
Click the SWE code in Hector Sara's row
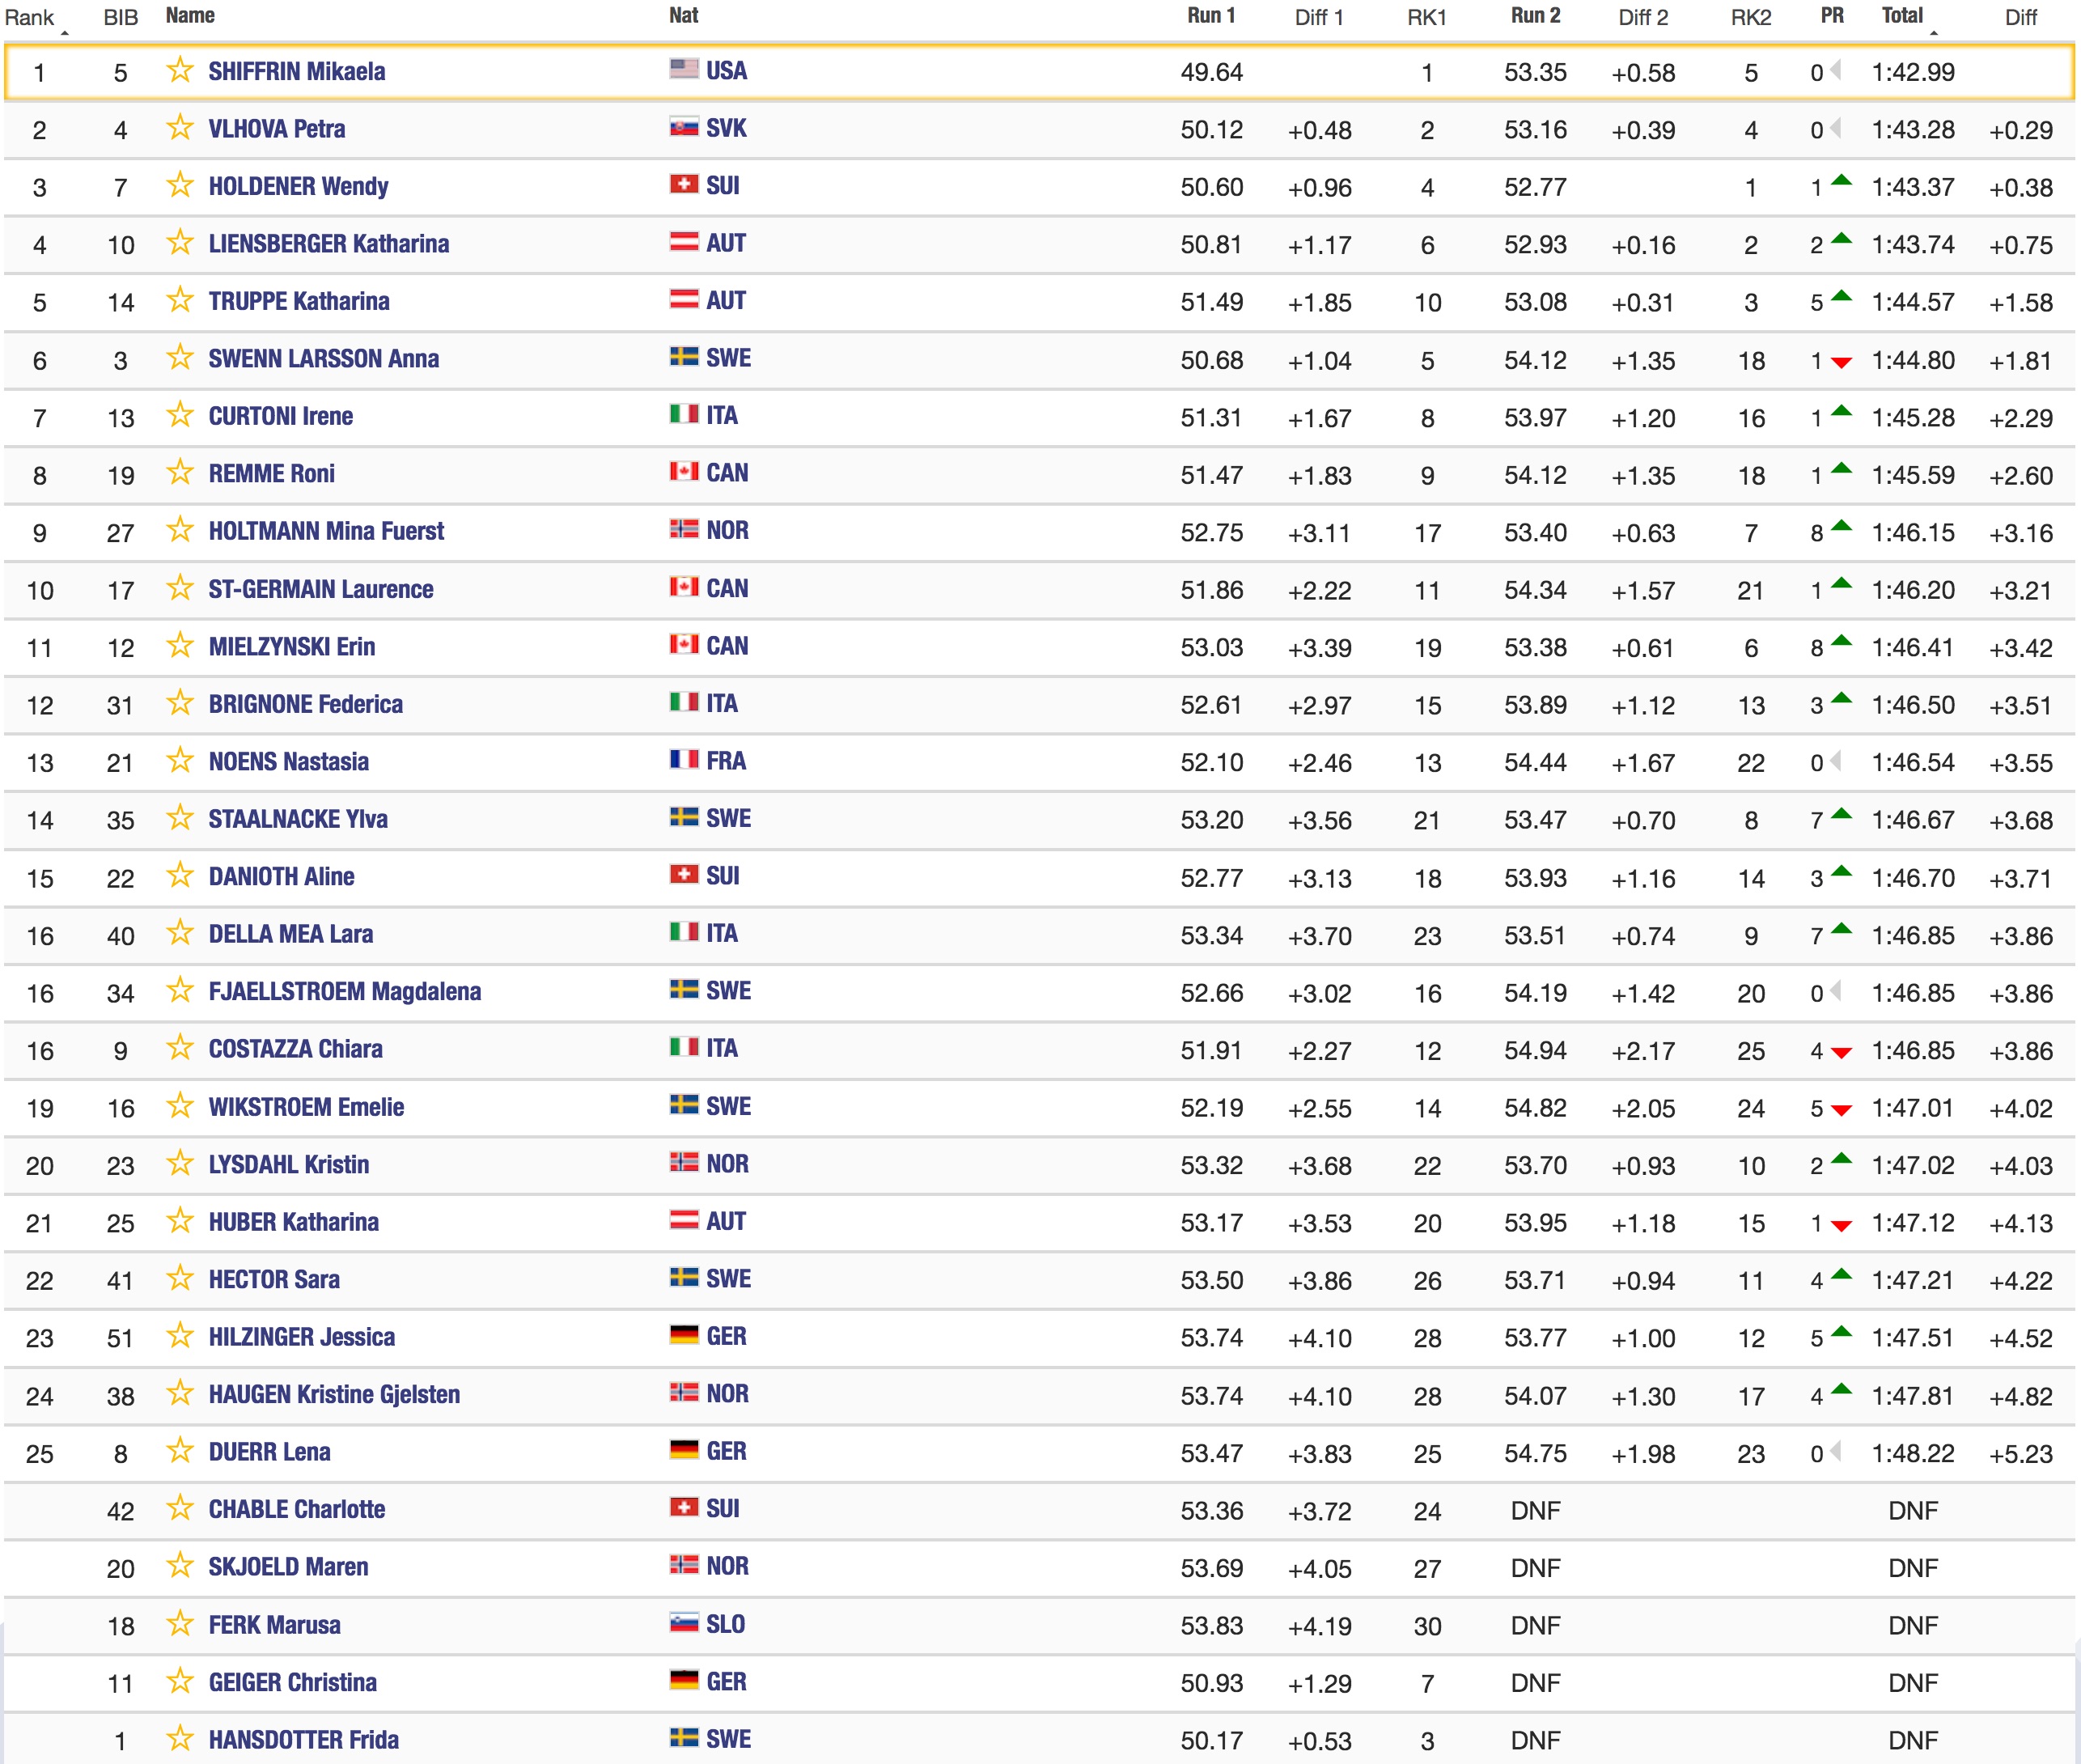[x=728, y=1279]
